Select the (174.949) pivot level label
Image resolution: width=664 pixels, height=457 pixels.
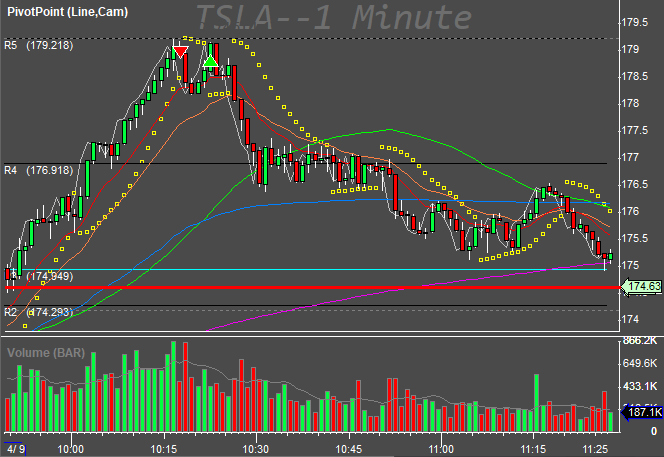[x=50, y=277]
